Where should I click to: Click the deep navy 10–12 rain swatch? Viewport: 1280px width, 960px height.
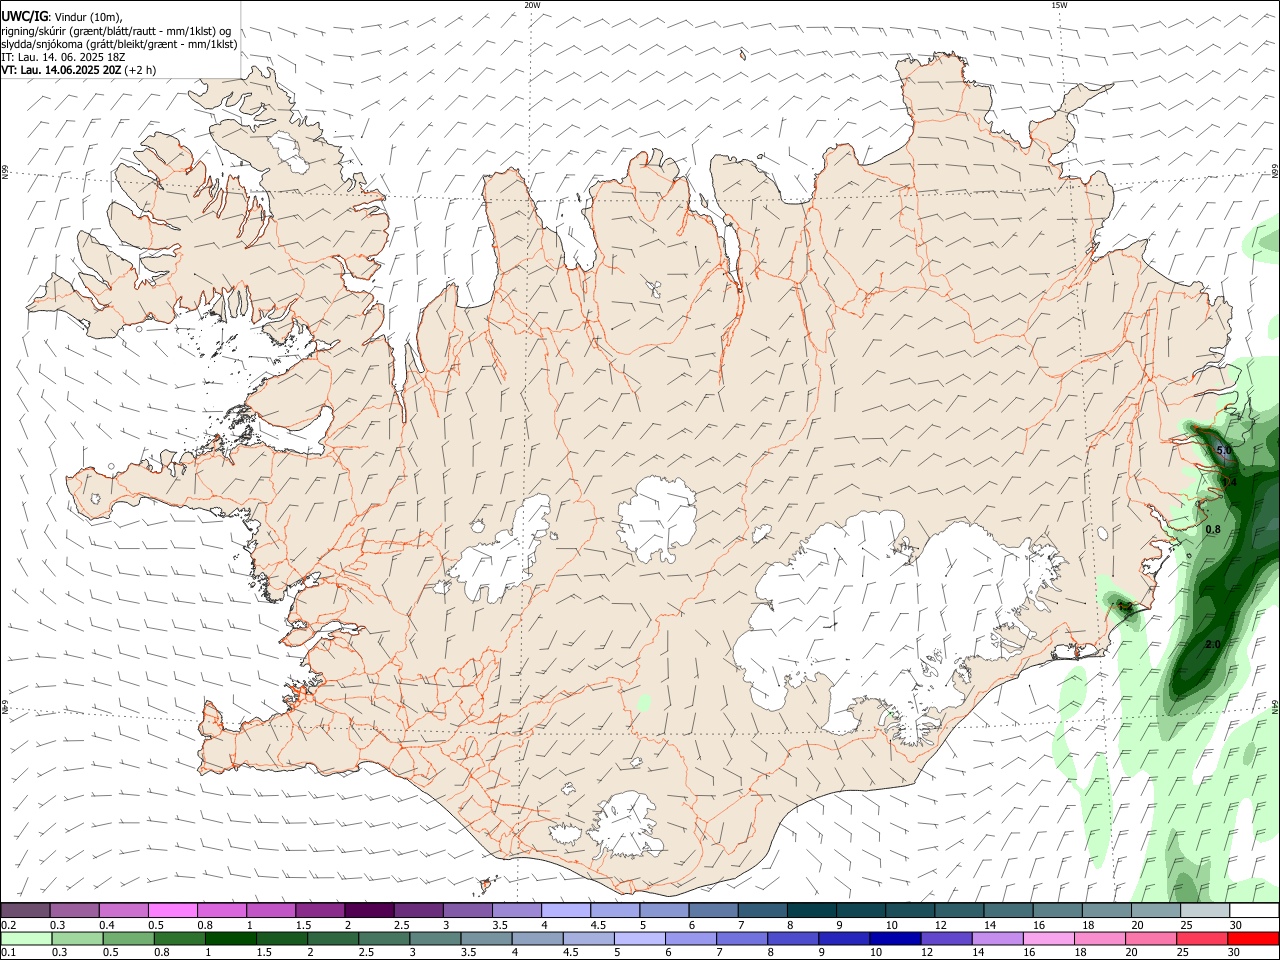[x=895, y=939]
